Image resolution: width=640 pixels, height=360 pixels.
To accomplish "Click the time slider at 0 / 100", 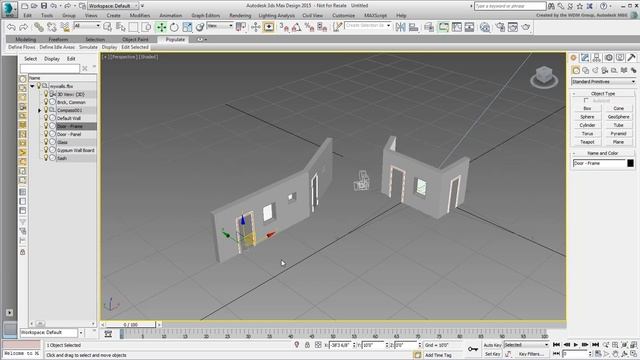I will tap(131, 325).
